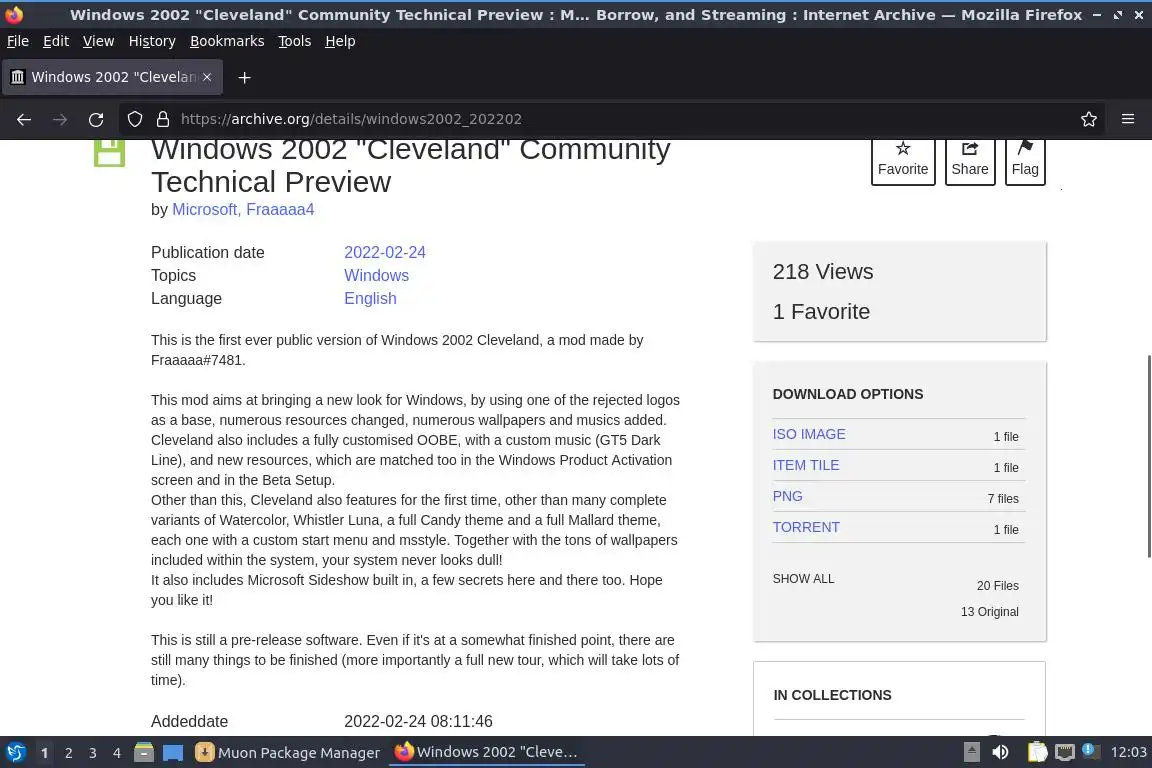Open publication date 2022-02-24 link
Screen dimensions: 1152x768
(385, 252)
